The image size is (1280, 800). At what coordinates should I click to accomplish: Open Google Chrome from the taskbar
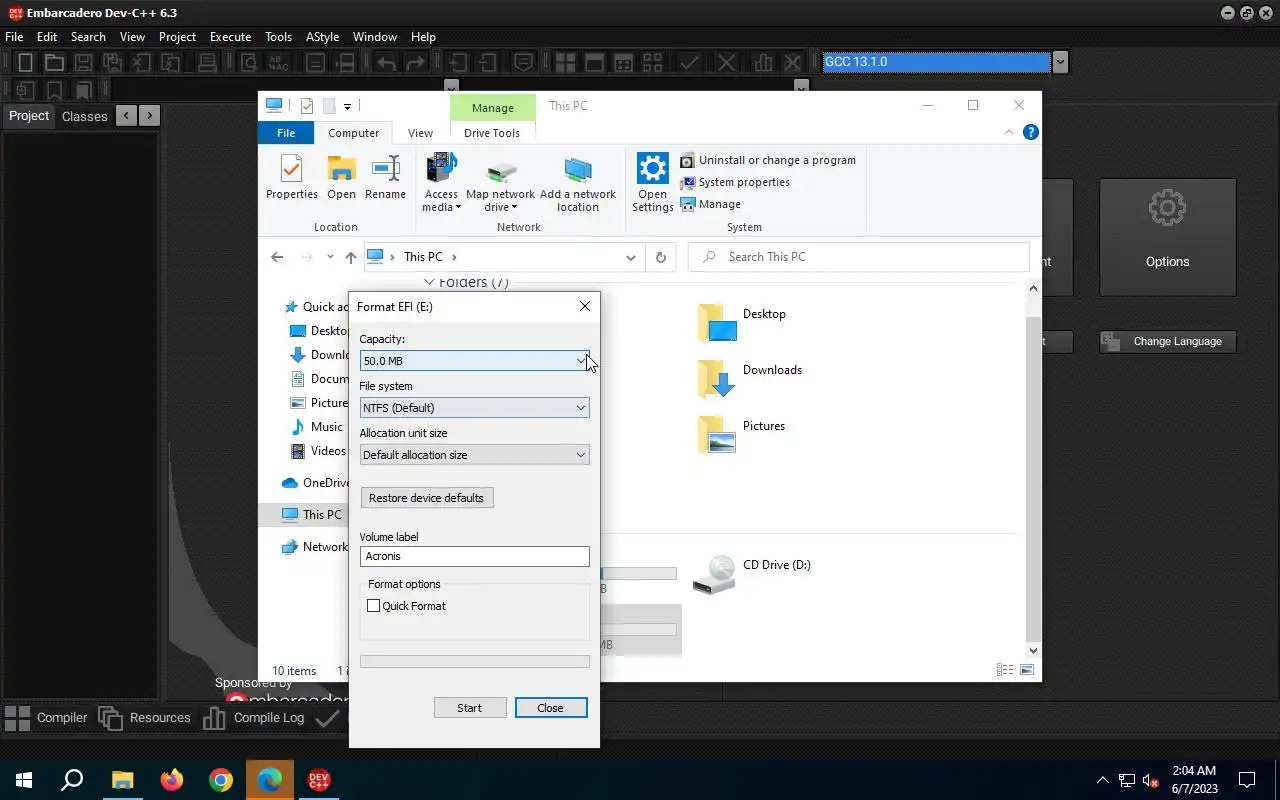point(221,780)
